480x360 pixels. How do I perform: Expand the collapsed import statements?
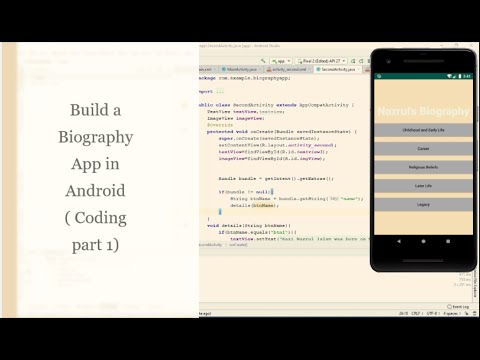coord(220,91)
